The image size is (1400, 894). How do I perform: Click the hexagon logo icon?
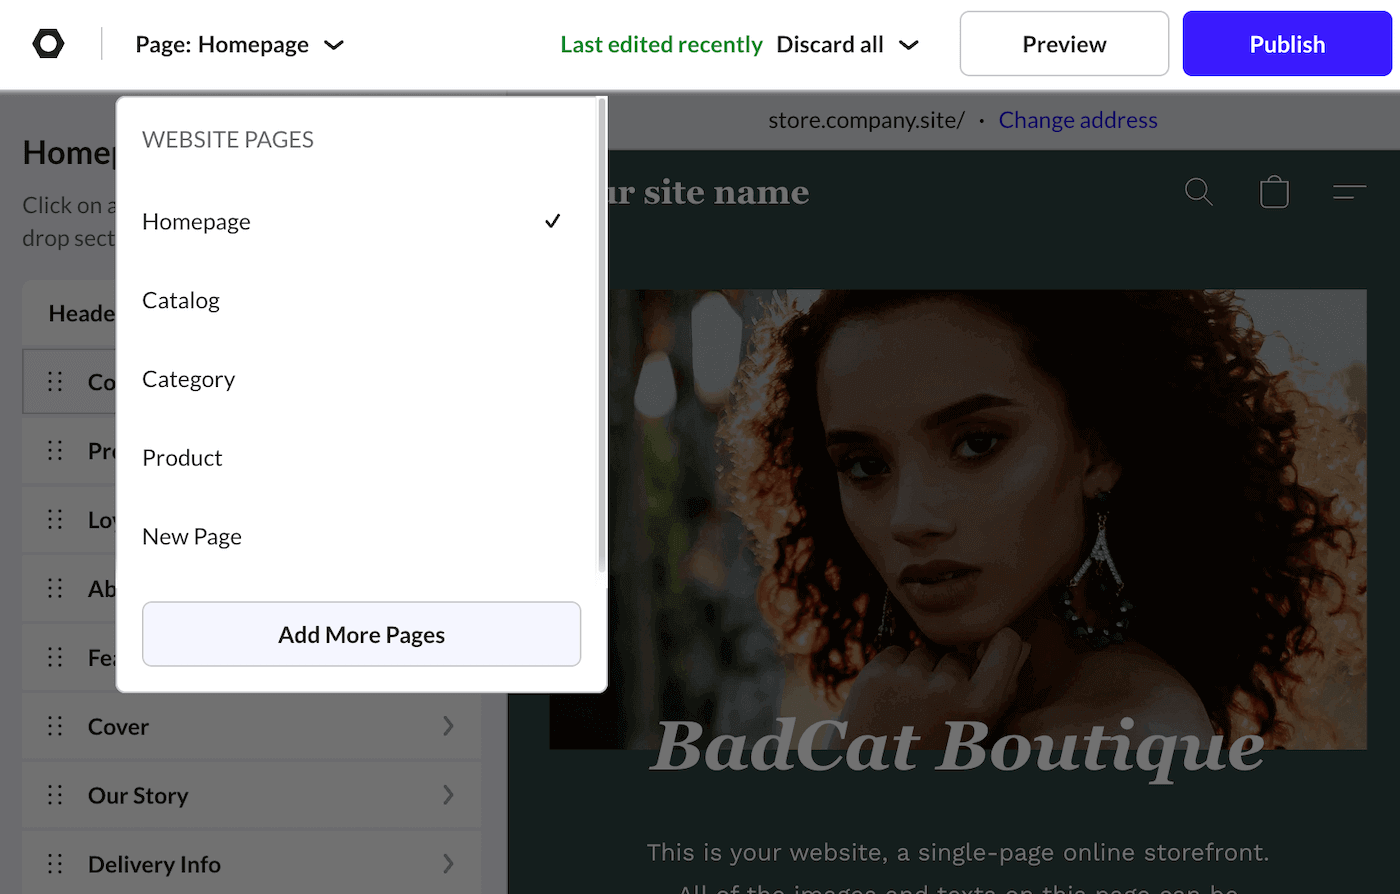pyautogui.click(x=48, y=44)
